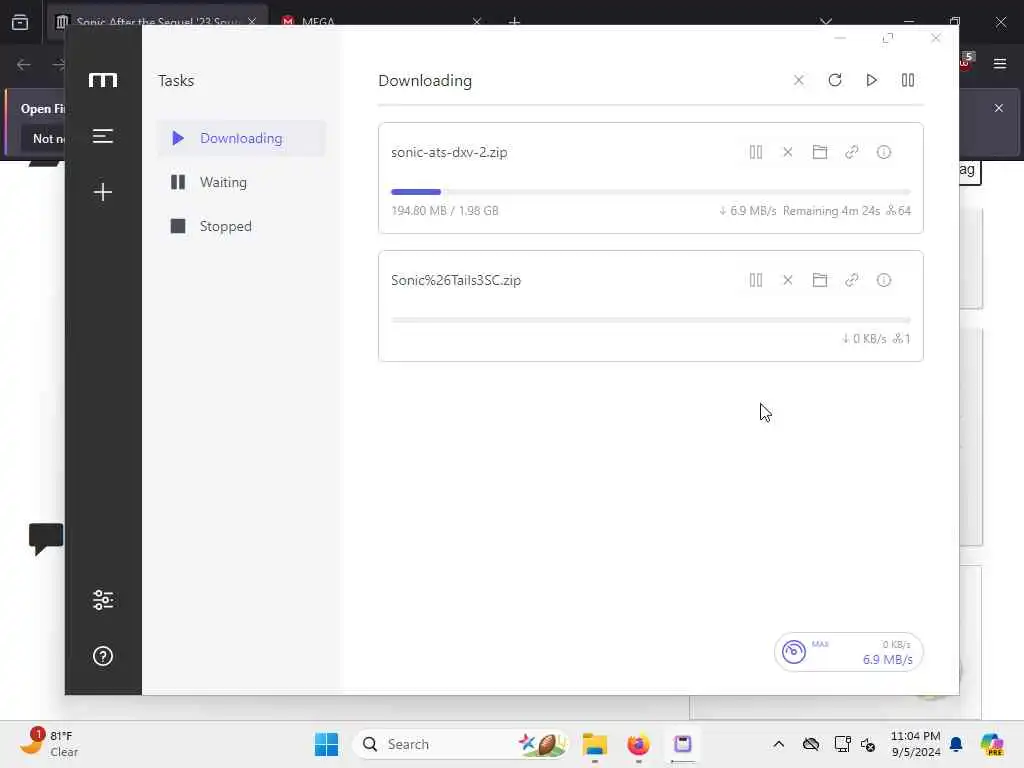The width and height of the screenshot is (1024, 768).
Task: Open browser hamburger menu
Action: pyautogui.click(x=1000, y=63)
